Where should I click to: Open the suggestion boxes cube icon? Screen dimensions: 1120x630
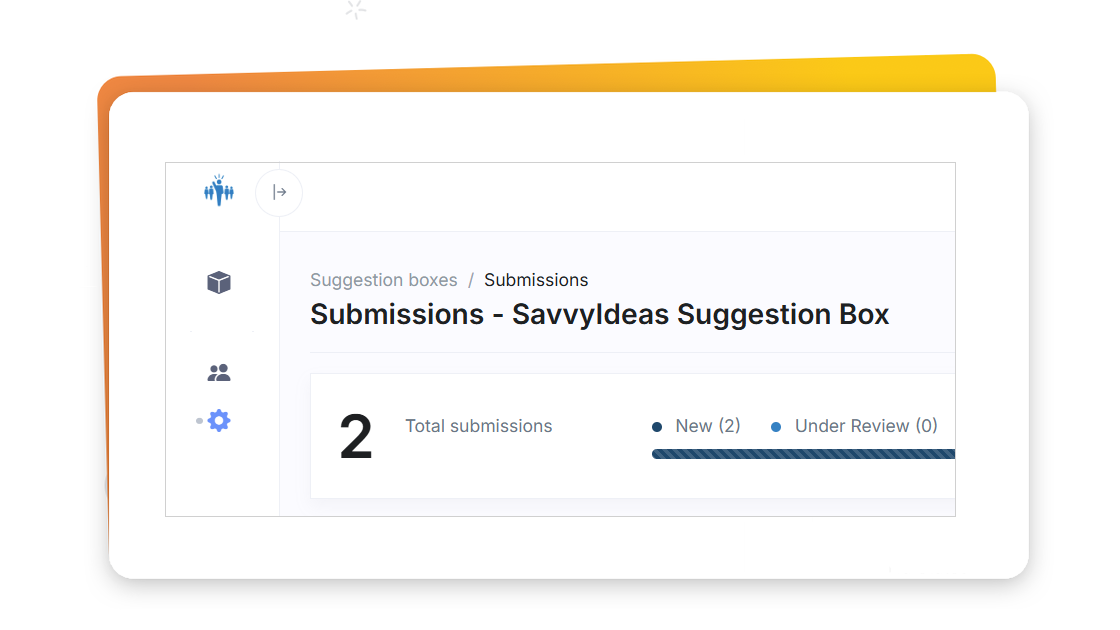[219, 282]
